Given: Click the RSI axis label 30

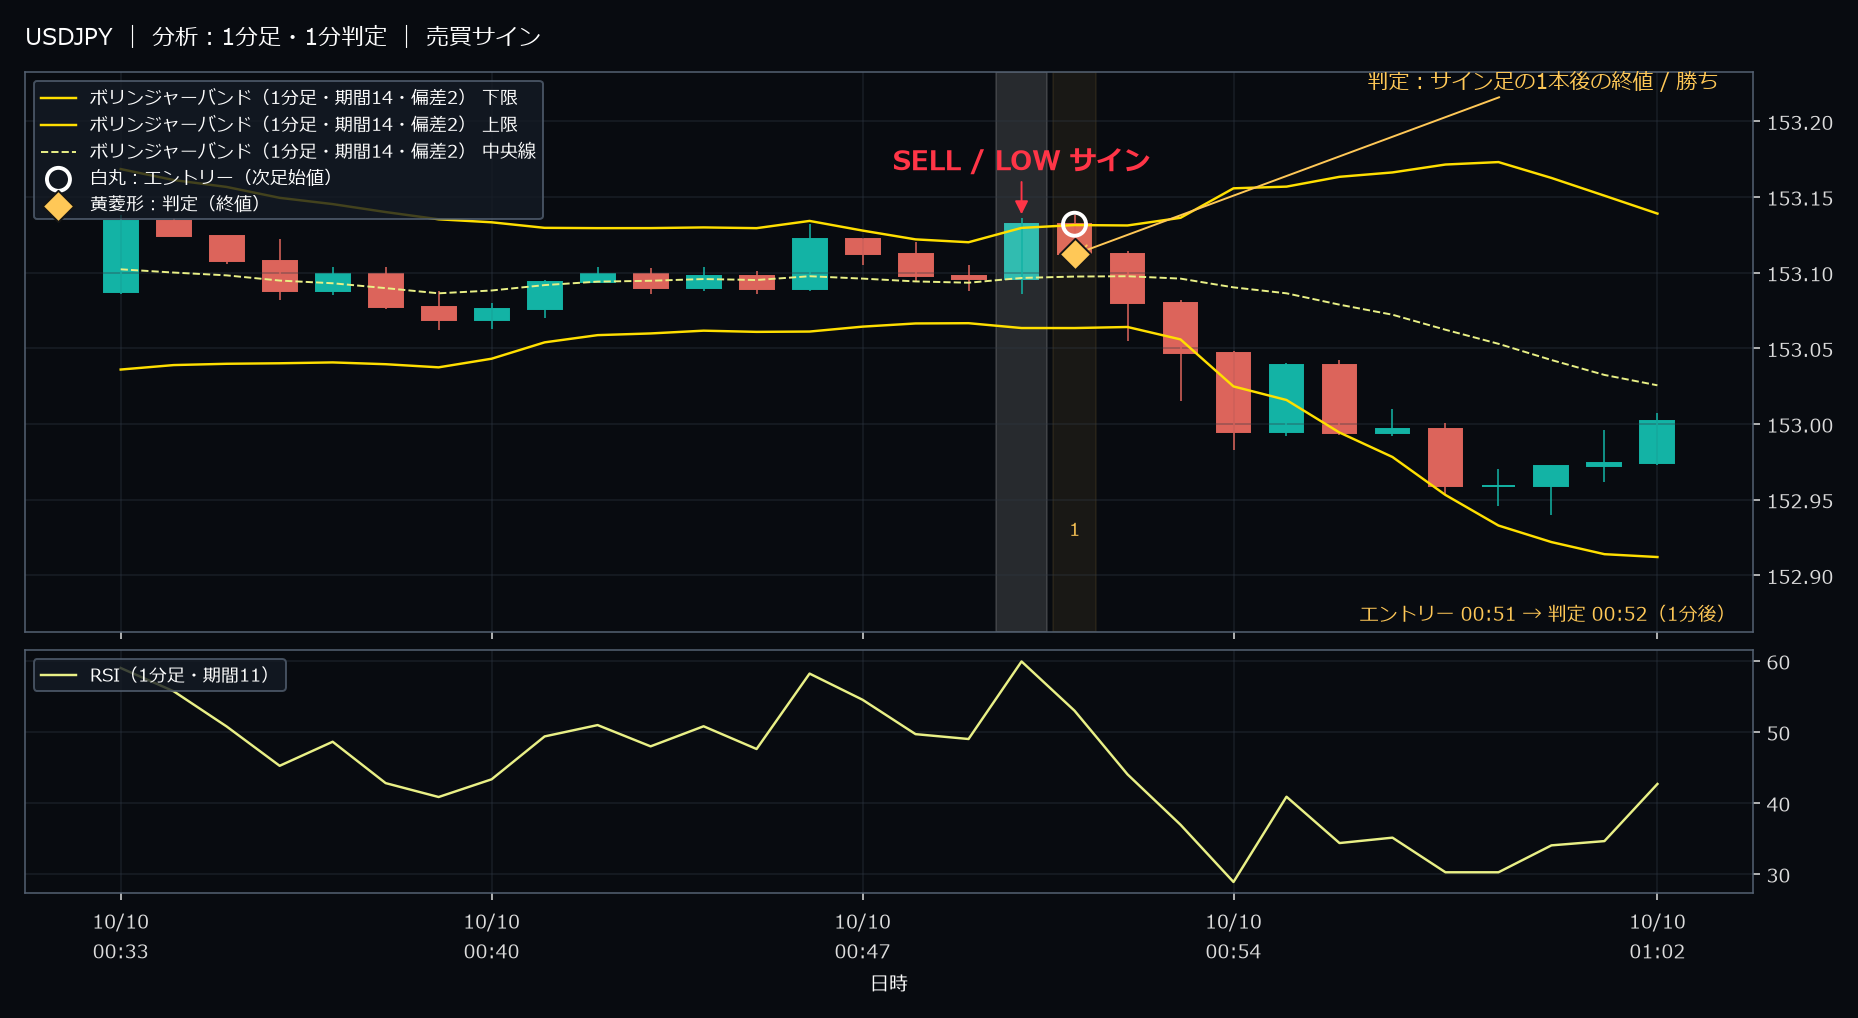Looking at the screenshot, I should (x=1778, y=875).
